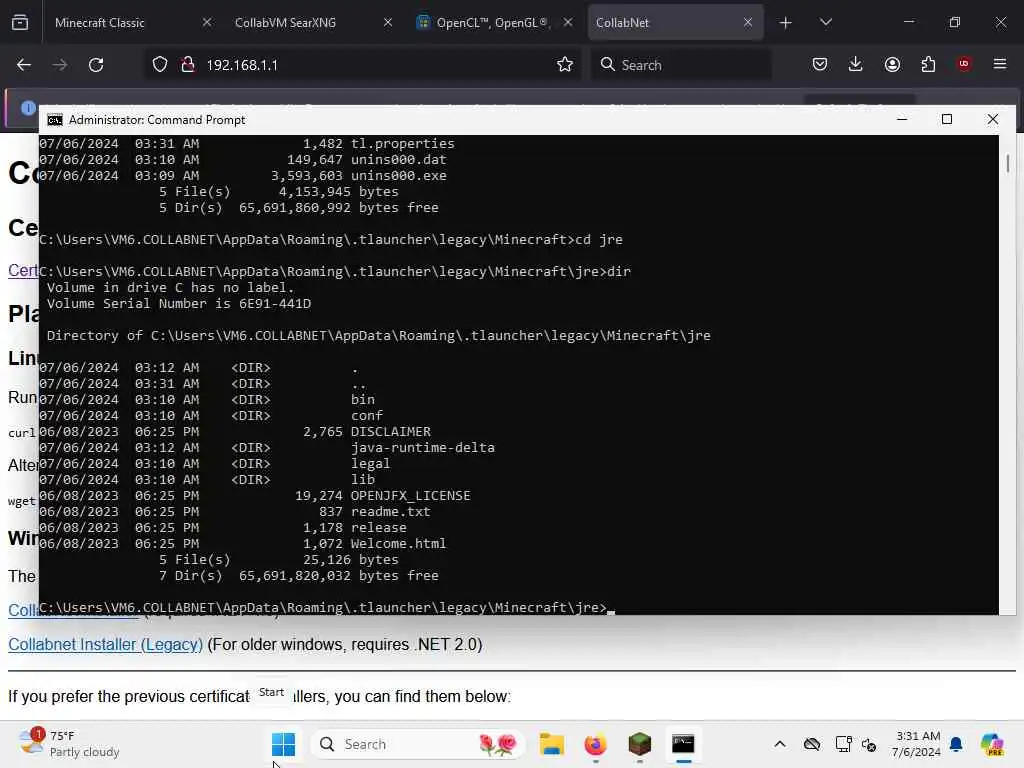The height and width of the screenshot is (768, 1024).
Task: Reload the current page
Action: (96, 65)
